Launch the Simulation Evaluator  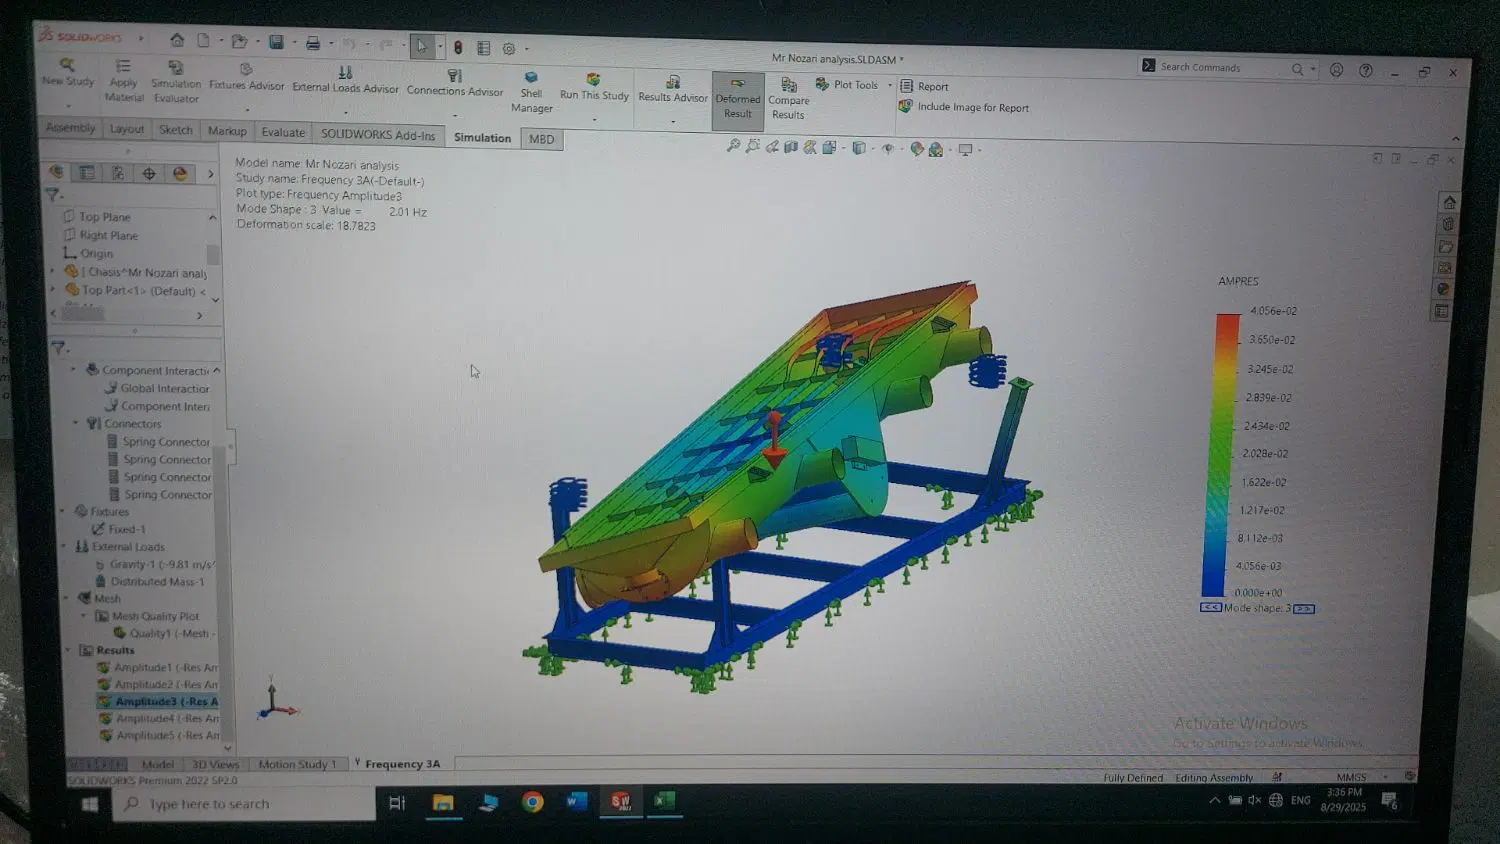pos(176,82)
